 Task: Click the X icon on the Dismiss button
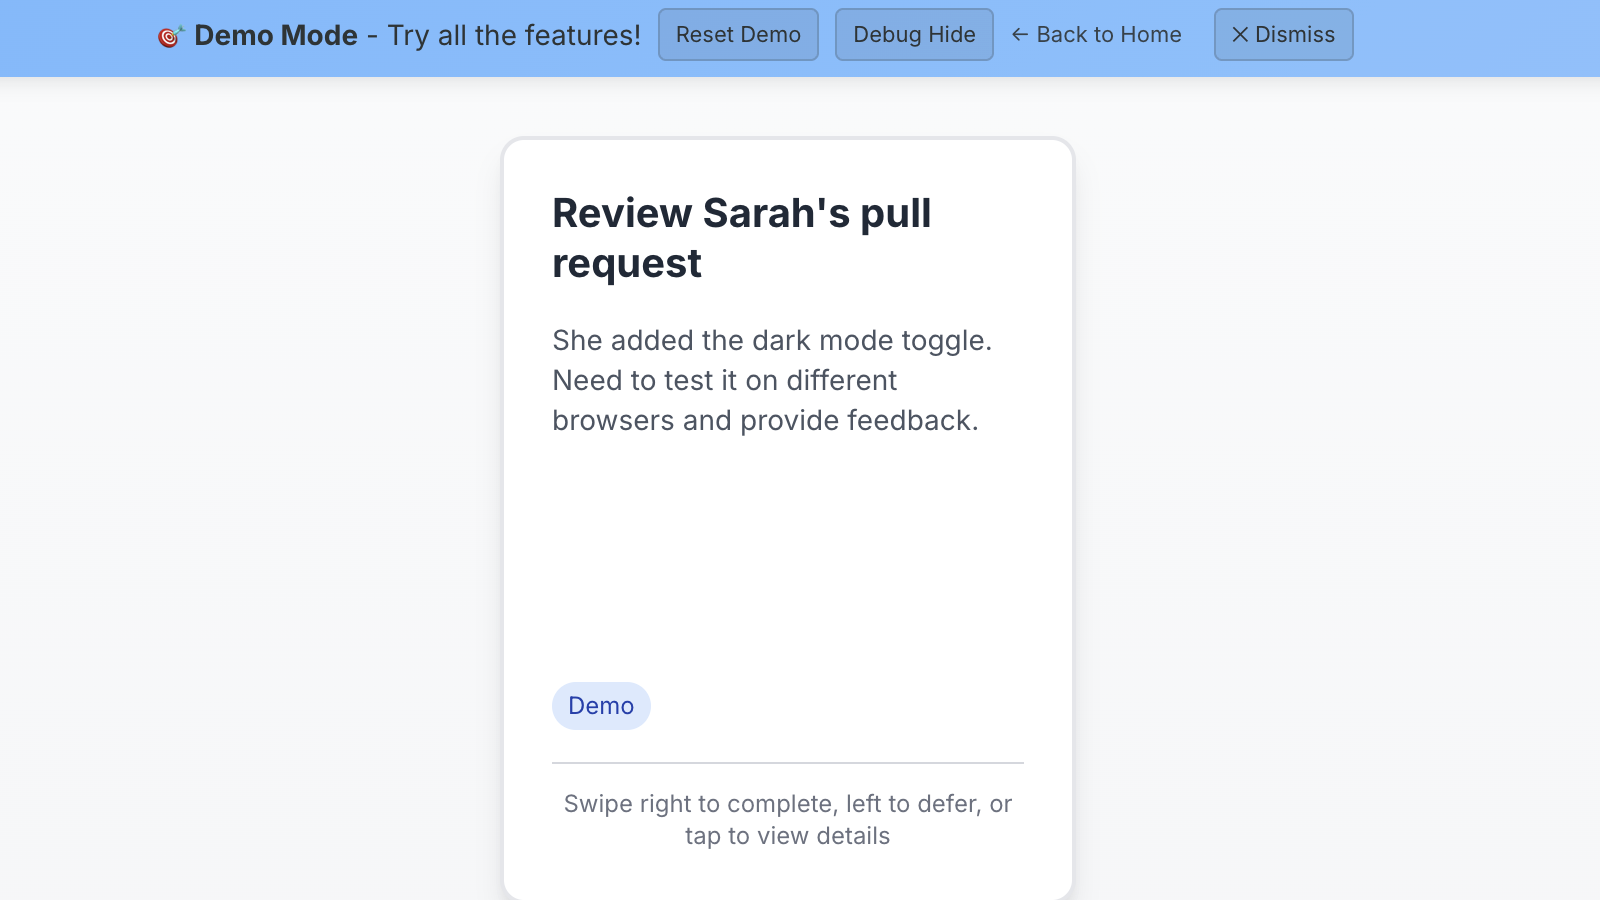1240,35
